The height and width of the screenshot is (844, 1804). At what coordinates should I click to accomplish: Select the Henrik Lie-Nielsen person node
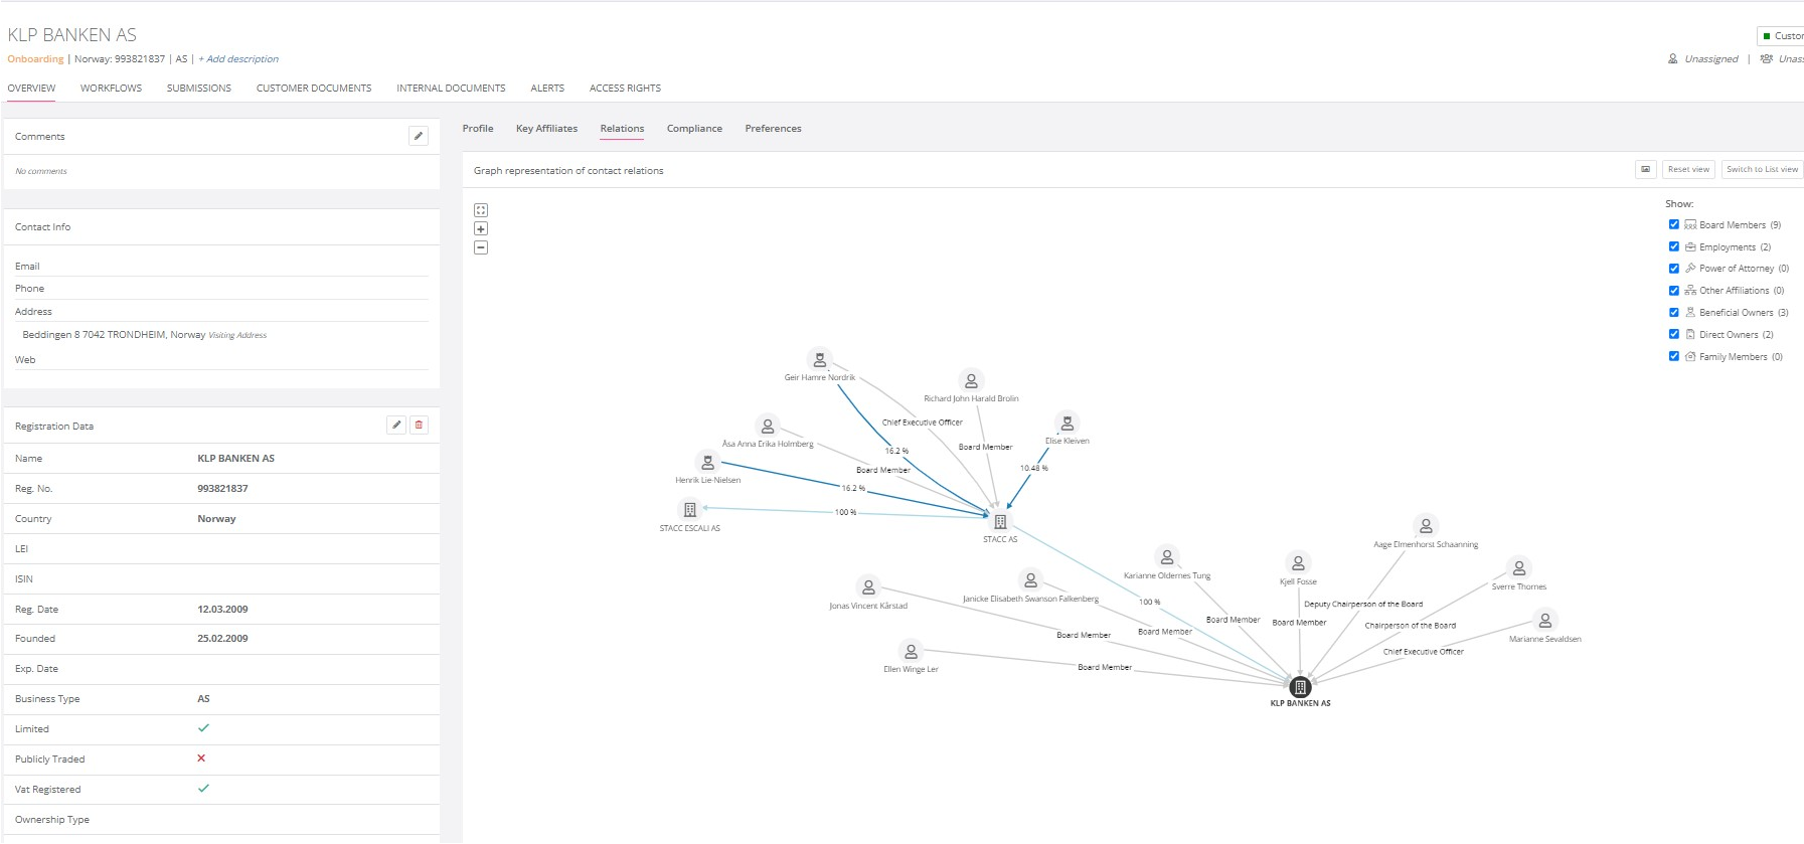click(x=708, y=462)
